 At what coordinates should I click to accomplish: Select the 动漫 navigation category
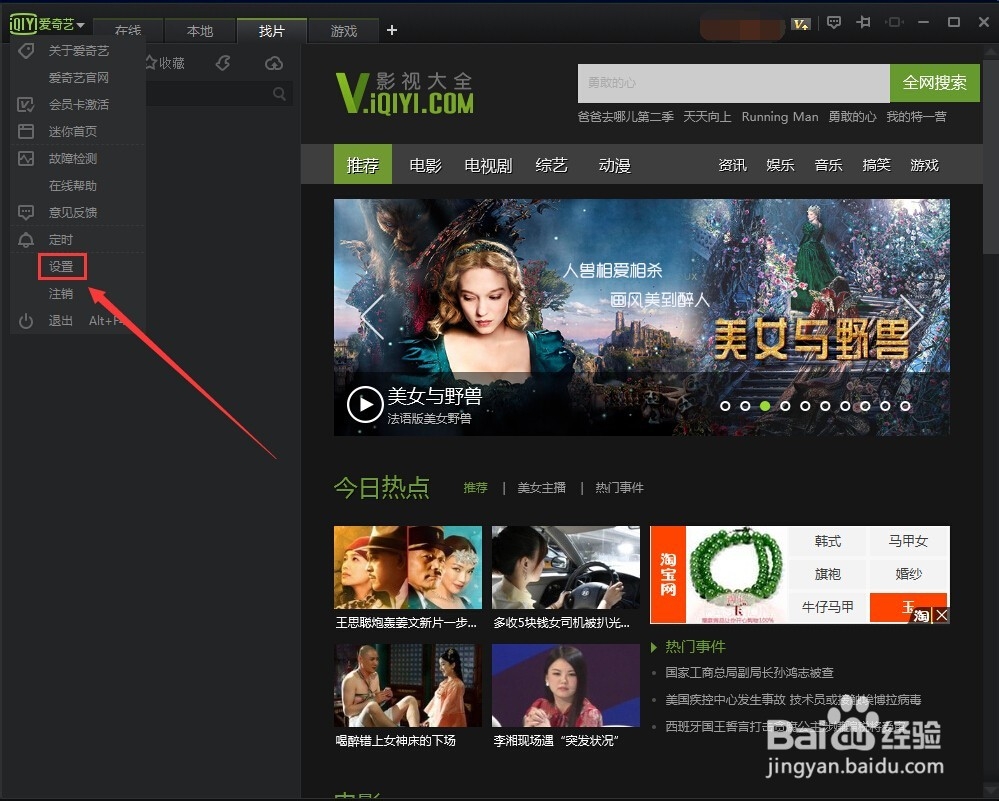[614, 165]
